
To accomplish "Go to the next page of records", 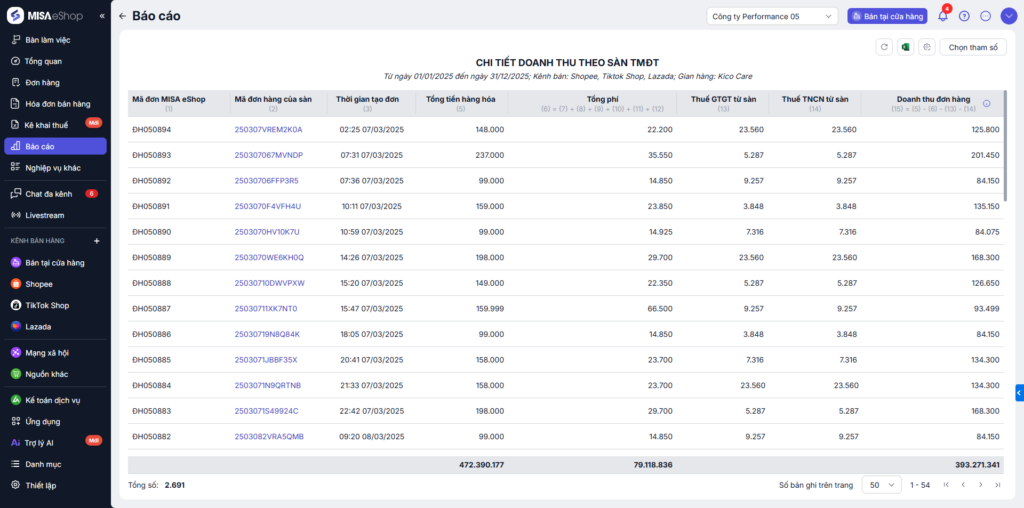I will pos(980,485).
